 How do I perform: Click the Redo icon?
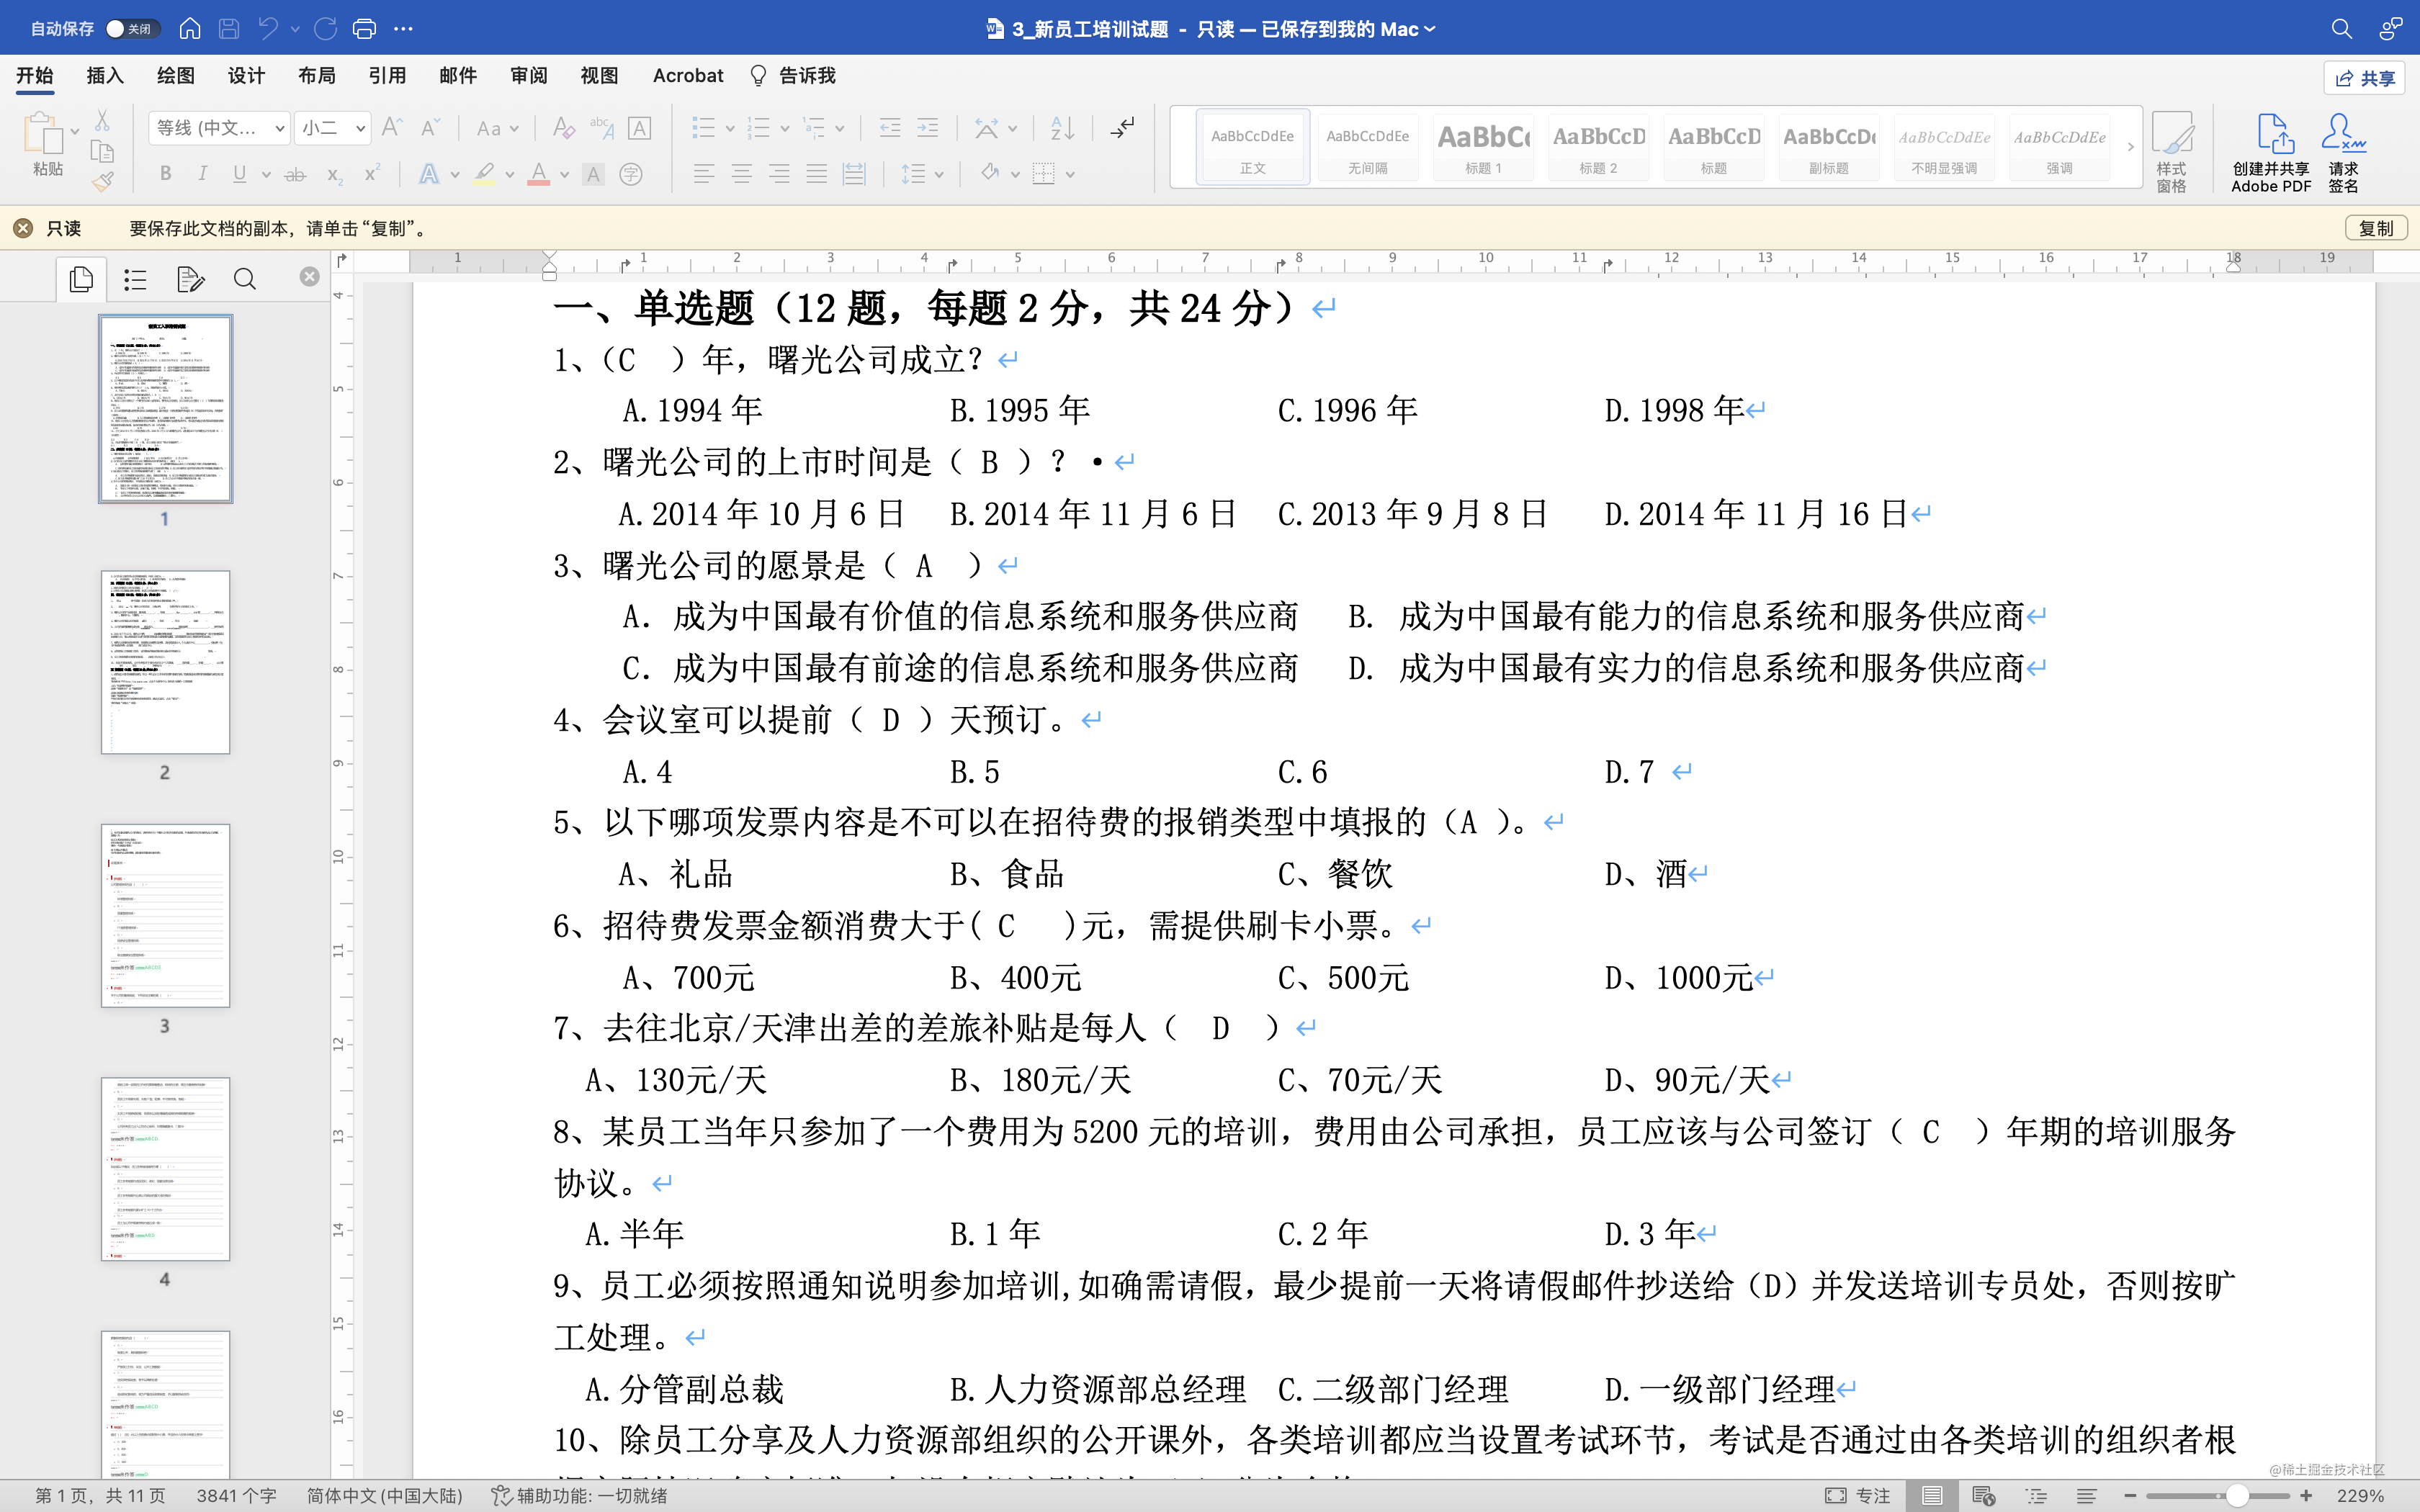tap(326, 29)
